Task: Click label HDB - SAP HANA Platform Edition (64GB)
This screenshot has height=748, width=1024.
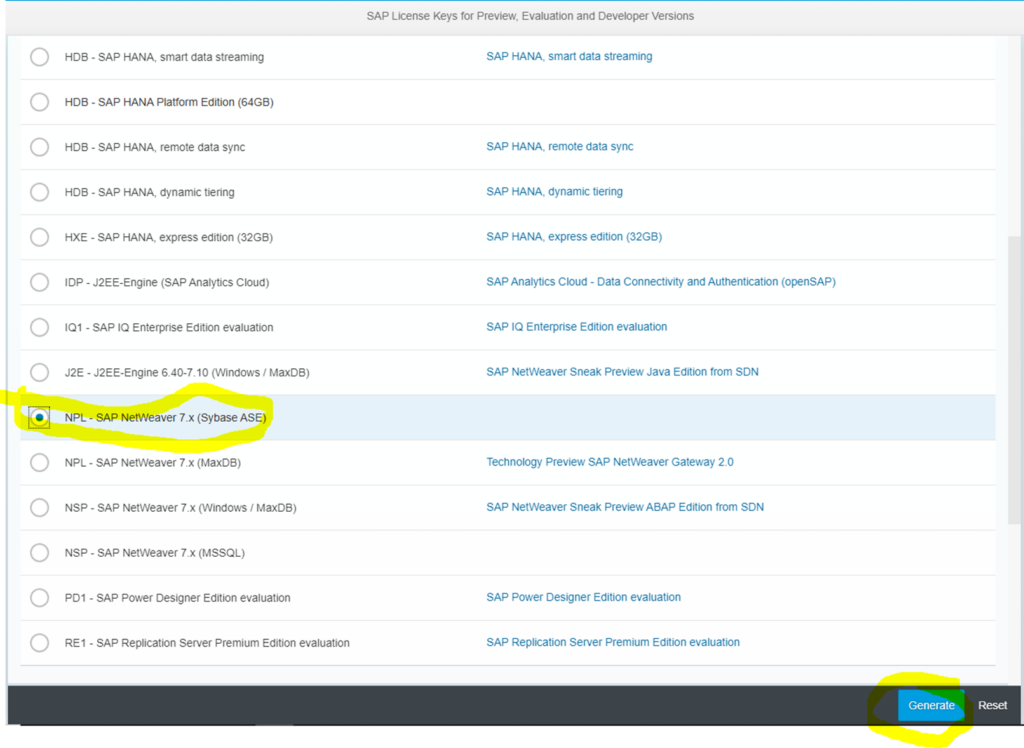Action: click(x=169, y=103)
